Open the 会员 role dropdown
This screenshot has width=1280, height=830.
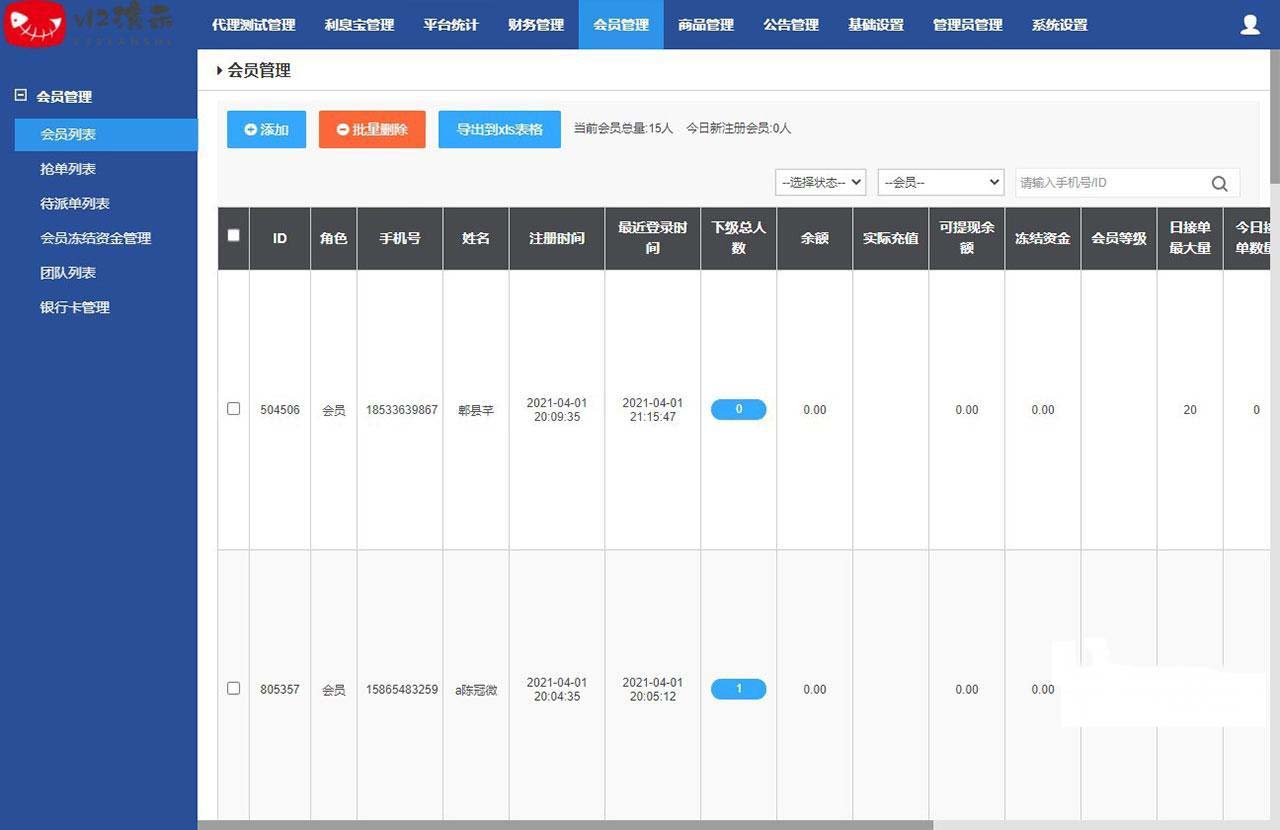tap(940, 182)
